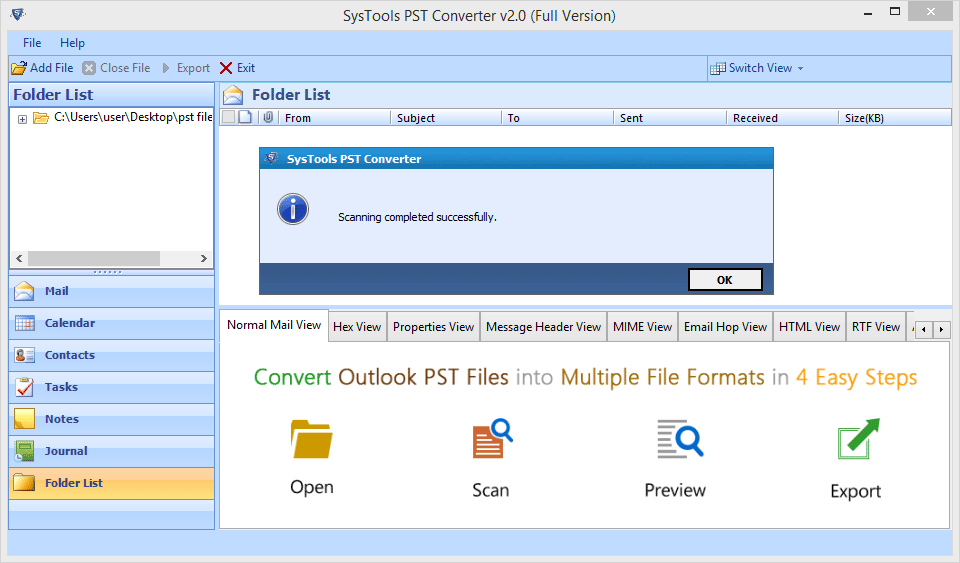
Task: Switch to the Email Hop View tab
Action: point(725,327)
